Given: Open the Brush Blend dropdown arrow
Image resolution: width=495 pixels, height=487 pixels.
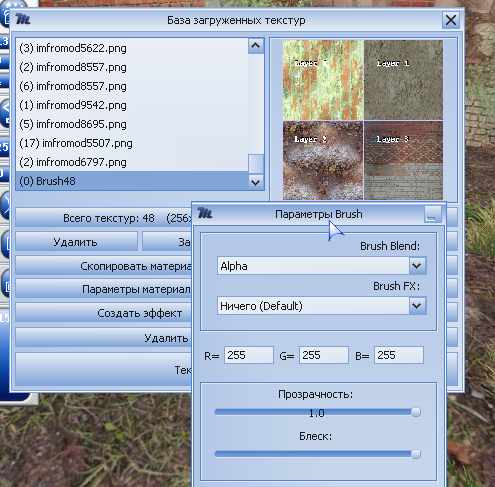Looking at the screenshot, I should pyautogui.click(x=417, y=266).
